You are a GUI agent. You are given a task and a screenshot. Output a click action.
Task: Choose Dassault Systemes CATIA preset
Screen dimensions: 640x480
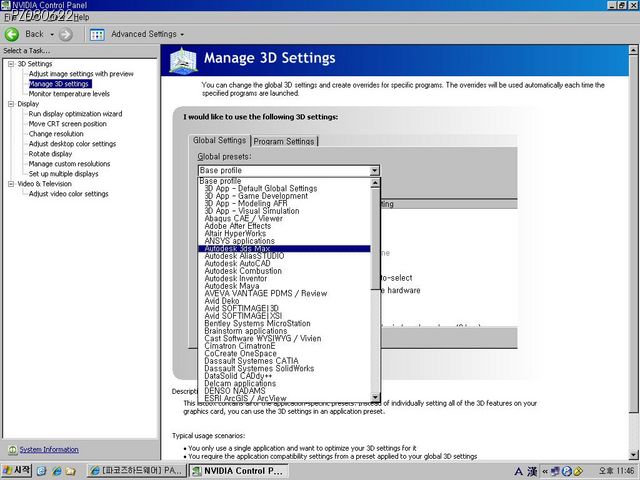point(284,361)
